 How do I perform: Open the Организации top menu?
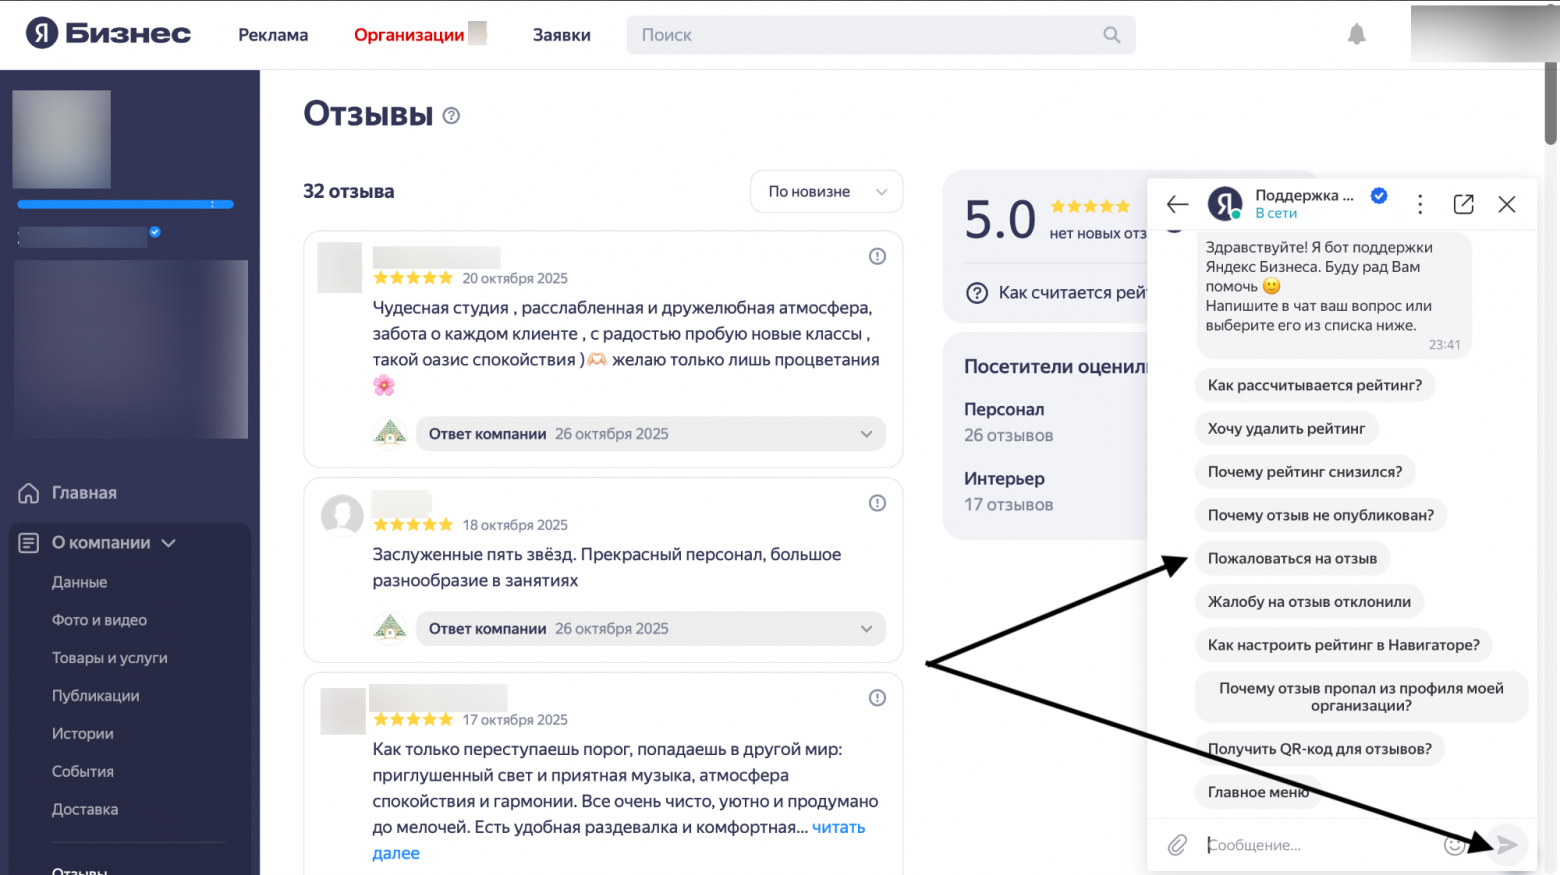coord(409,35)
